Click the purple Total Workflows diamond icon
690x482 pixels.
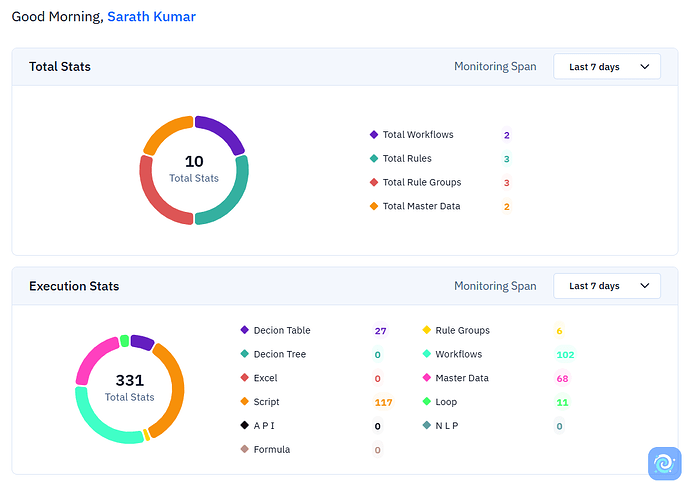374,134
